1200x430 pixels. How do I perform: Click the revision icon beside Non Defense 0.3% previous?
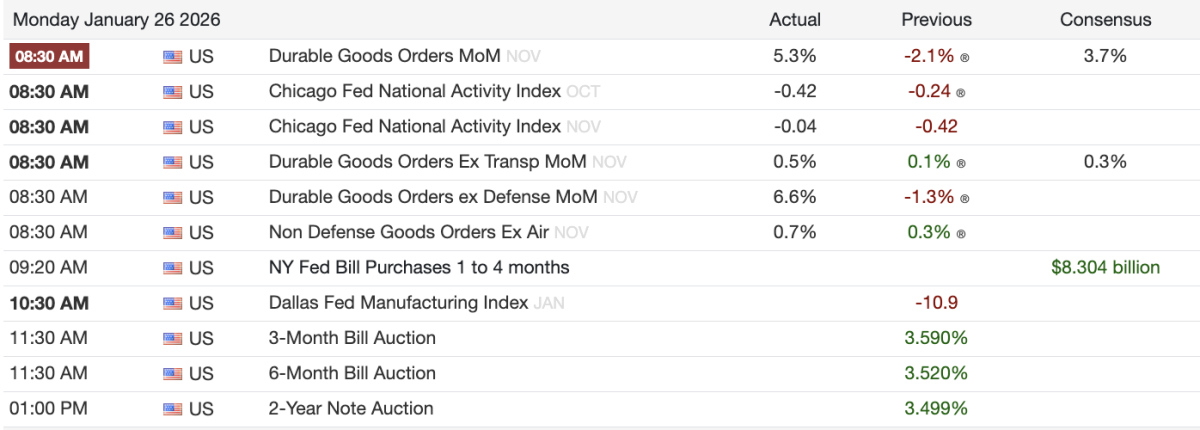pyautogui.click(x=961, y=233)
